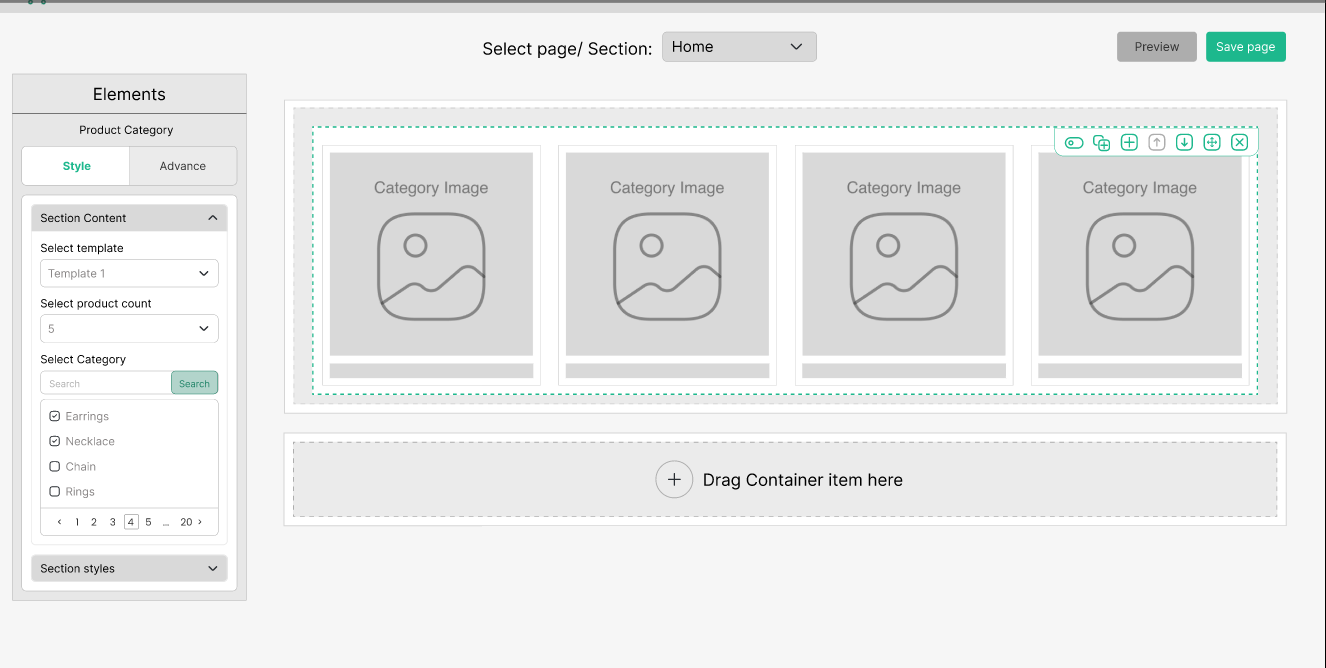Select the second Category Image placeholder
The image size is (1326, 668).
click(667, 254)
